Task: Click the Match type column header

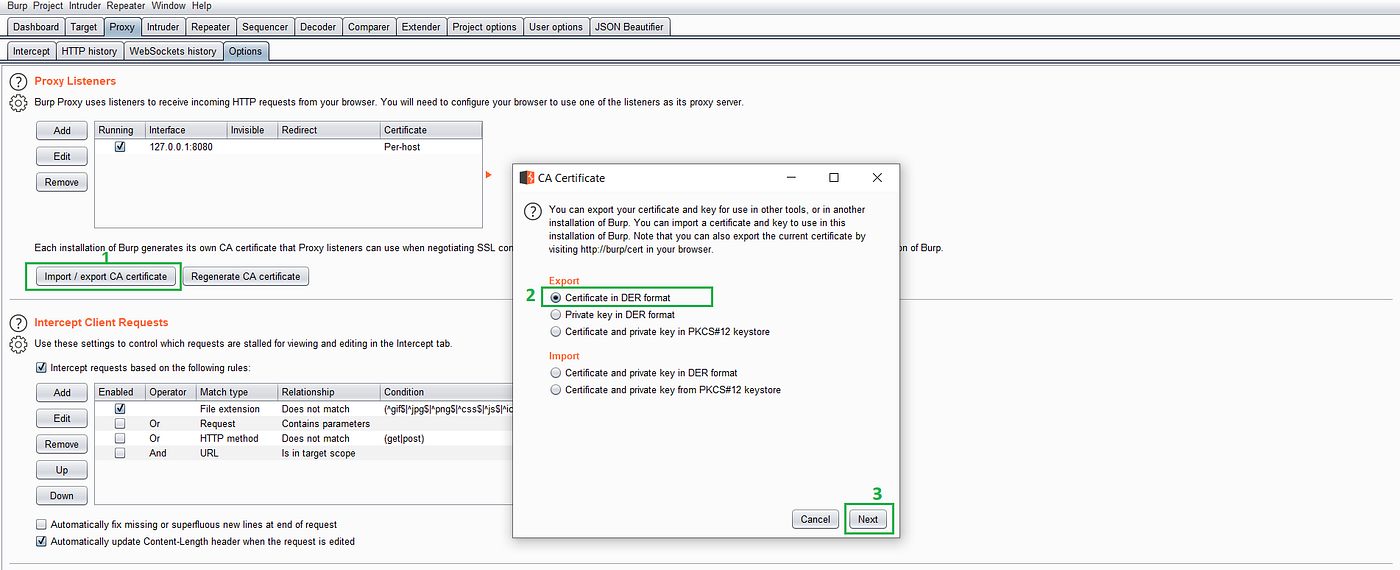Action: [237, 392]
